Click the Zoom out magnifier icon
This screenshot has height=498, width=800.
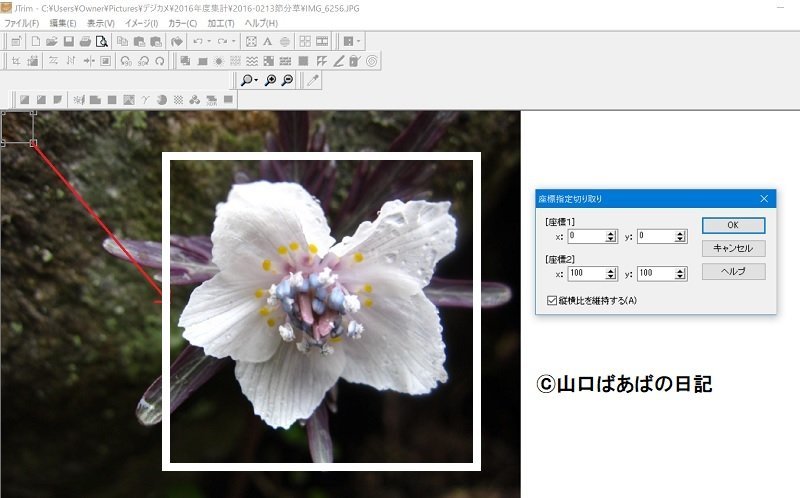coord(287,80)
